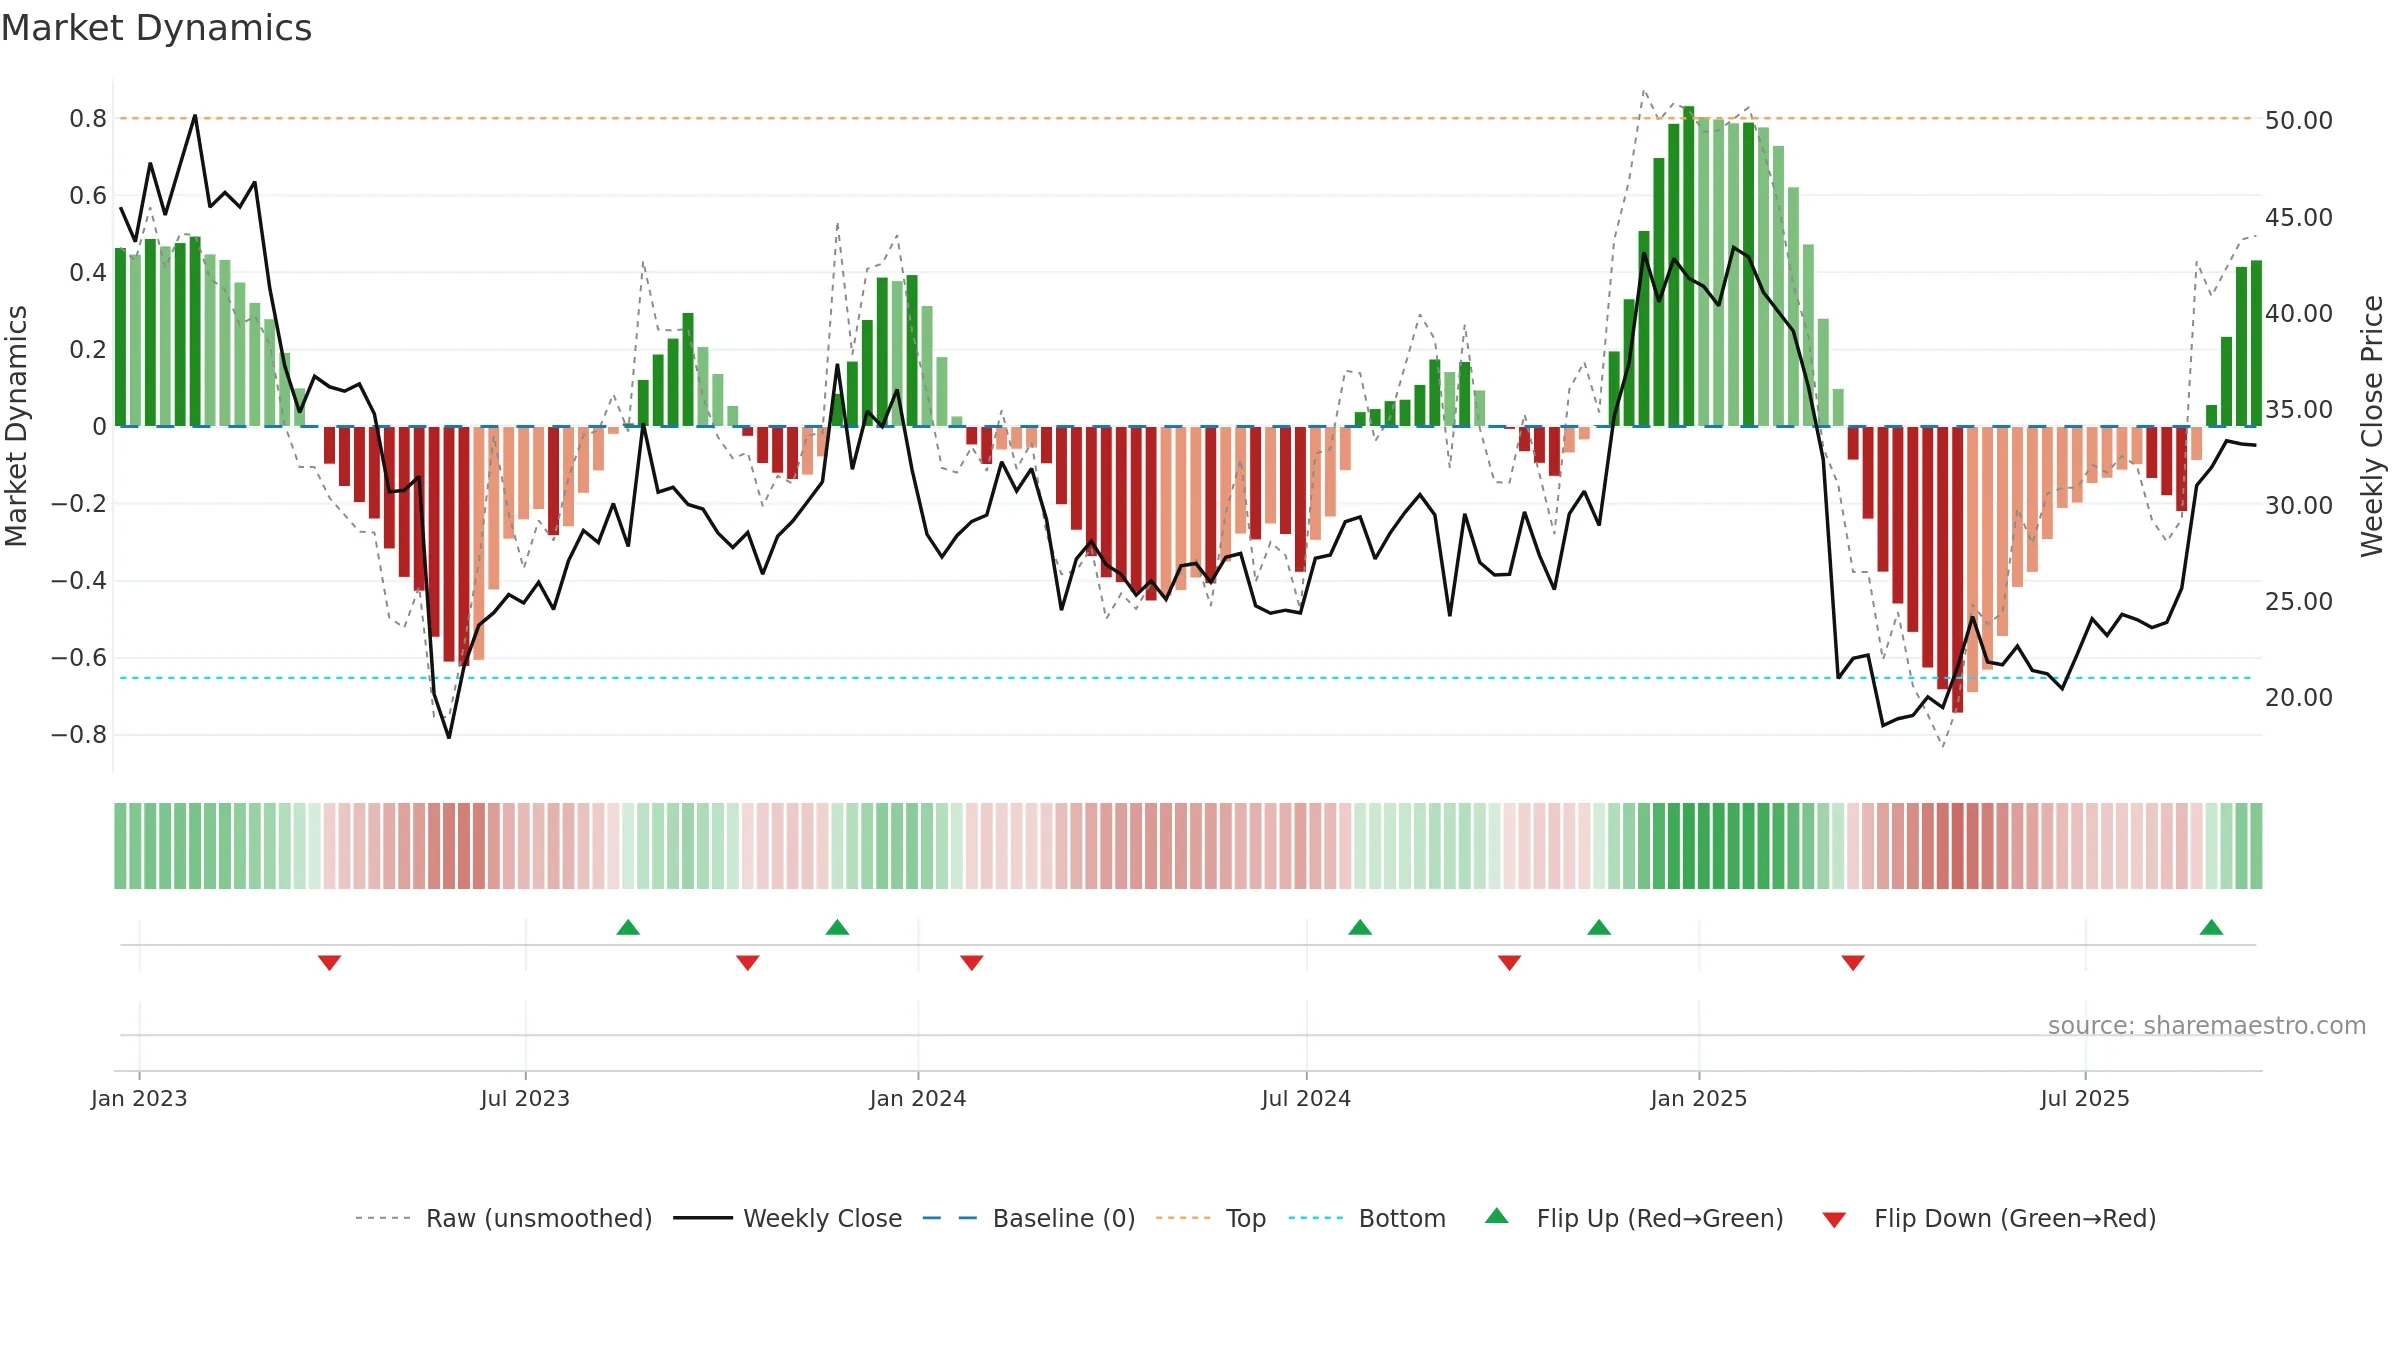Click the Top legend entry
Viewport: 2400px width, 1350px height.
pyautogui.click(x=1211, y=1218)
